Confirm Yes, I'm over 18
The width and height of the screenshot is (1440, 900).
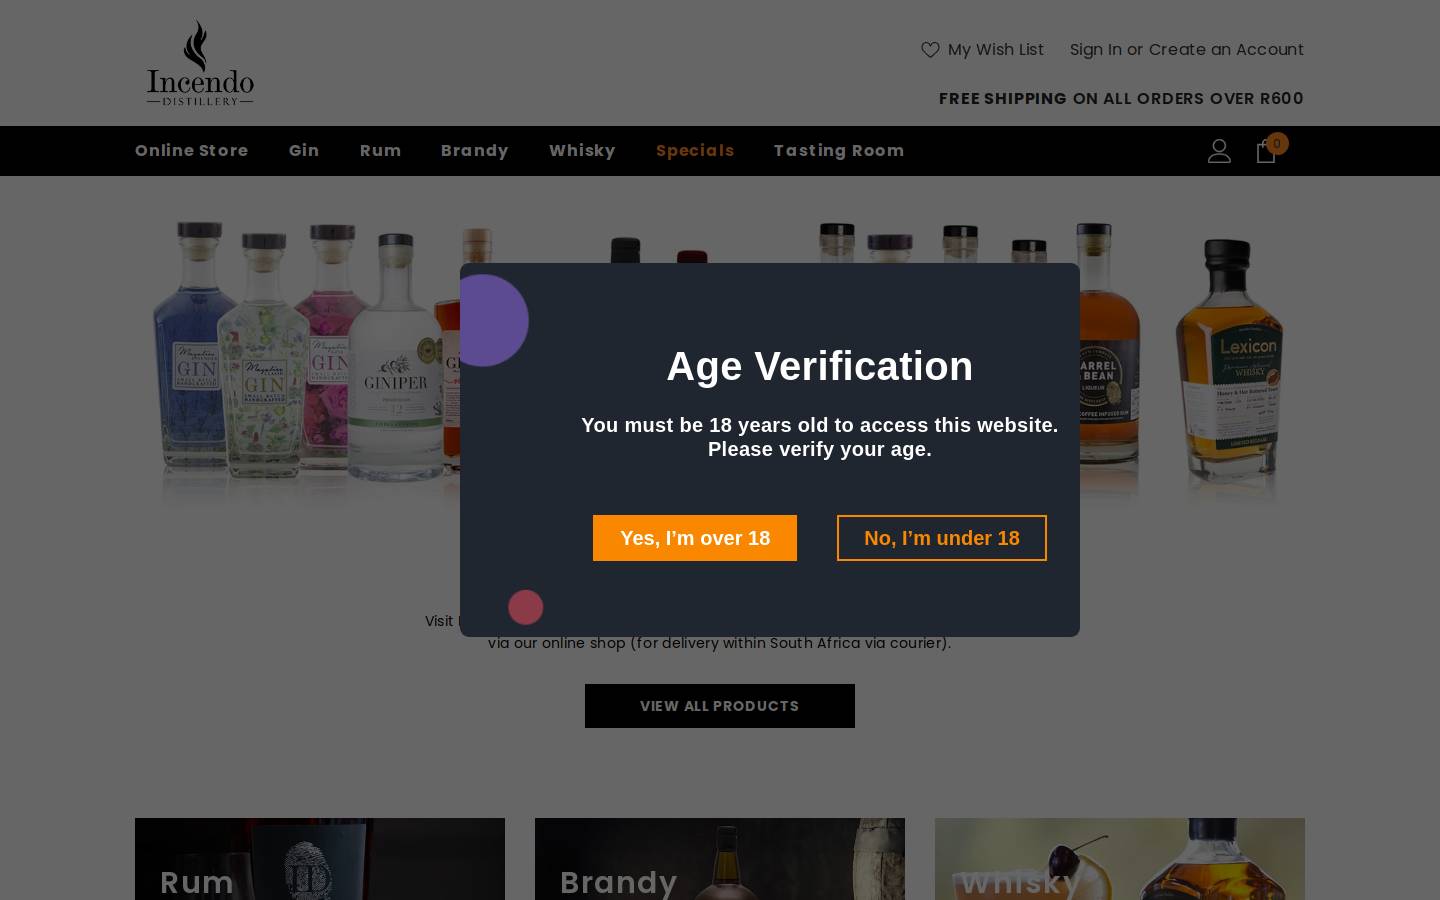pos(695,538)
